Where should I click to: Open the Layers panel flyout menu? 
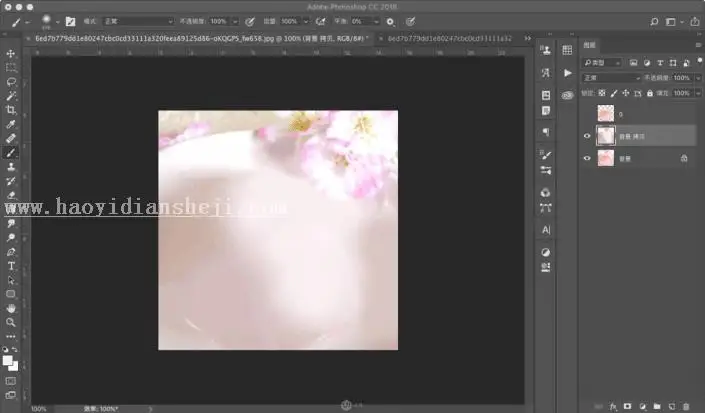click(x=698, y=45)
